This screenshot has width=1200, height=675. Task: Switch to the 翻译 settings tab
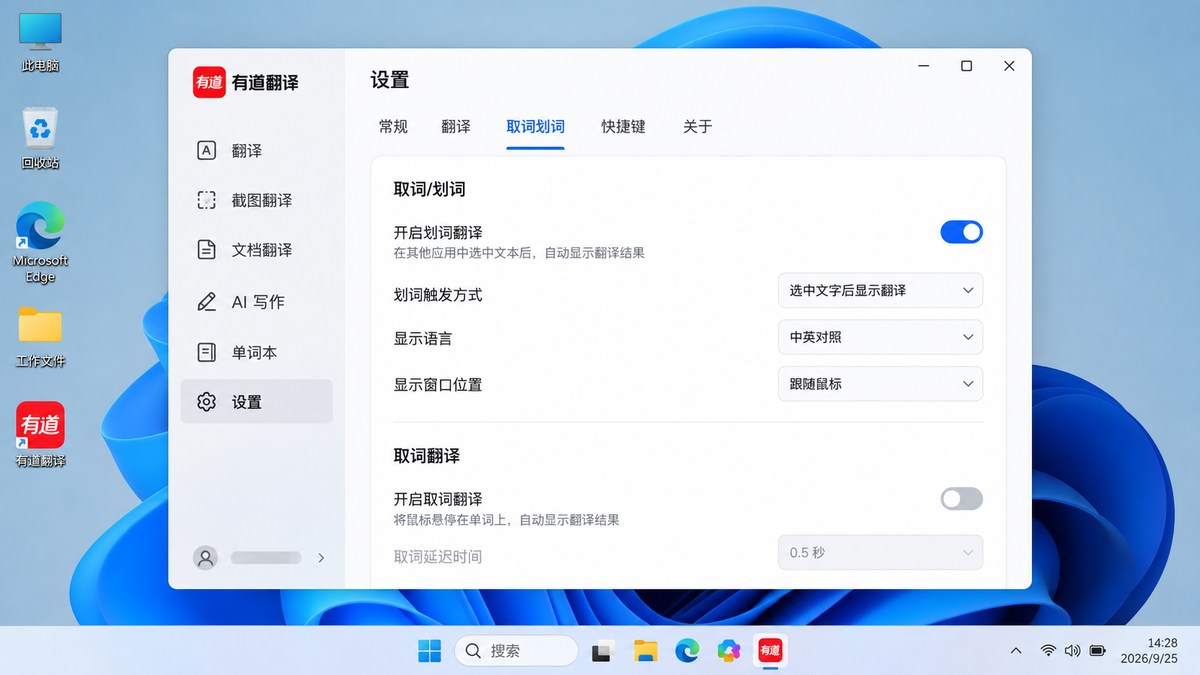[x=455, y=126]
